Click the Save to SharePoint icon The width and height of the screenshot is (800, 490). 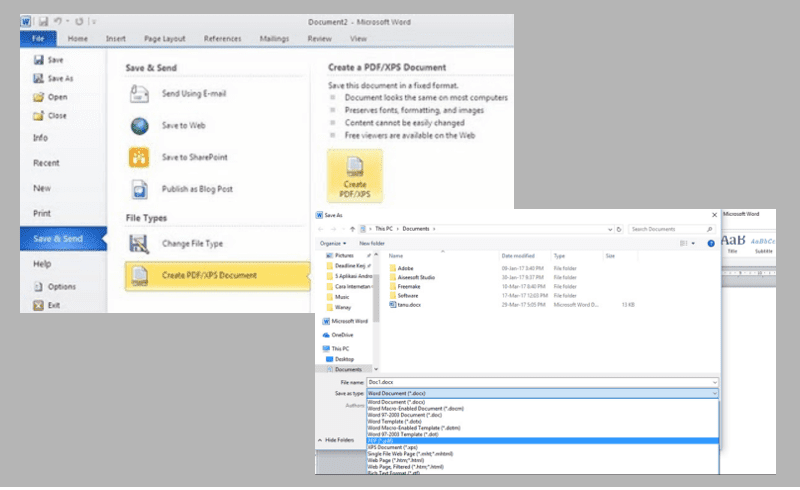pyautogui.click(x=139, y=157)
